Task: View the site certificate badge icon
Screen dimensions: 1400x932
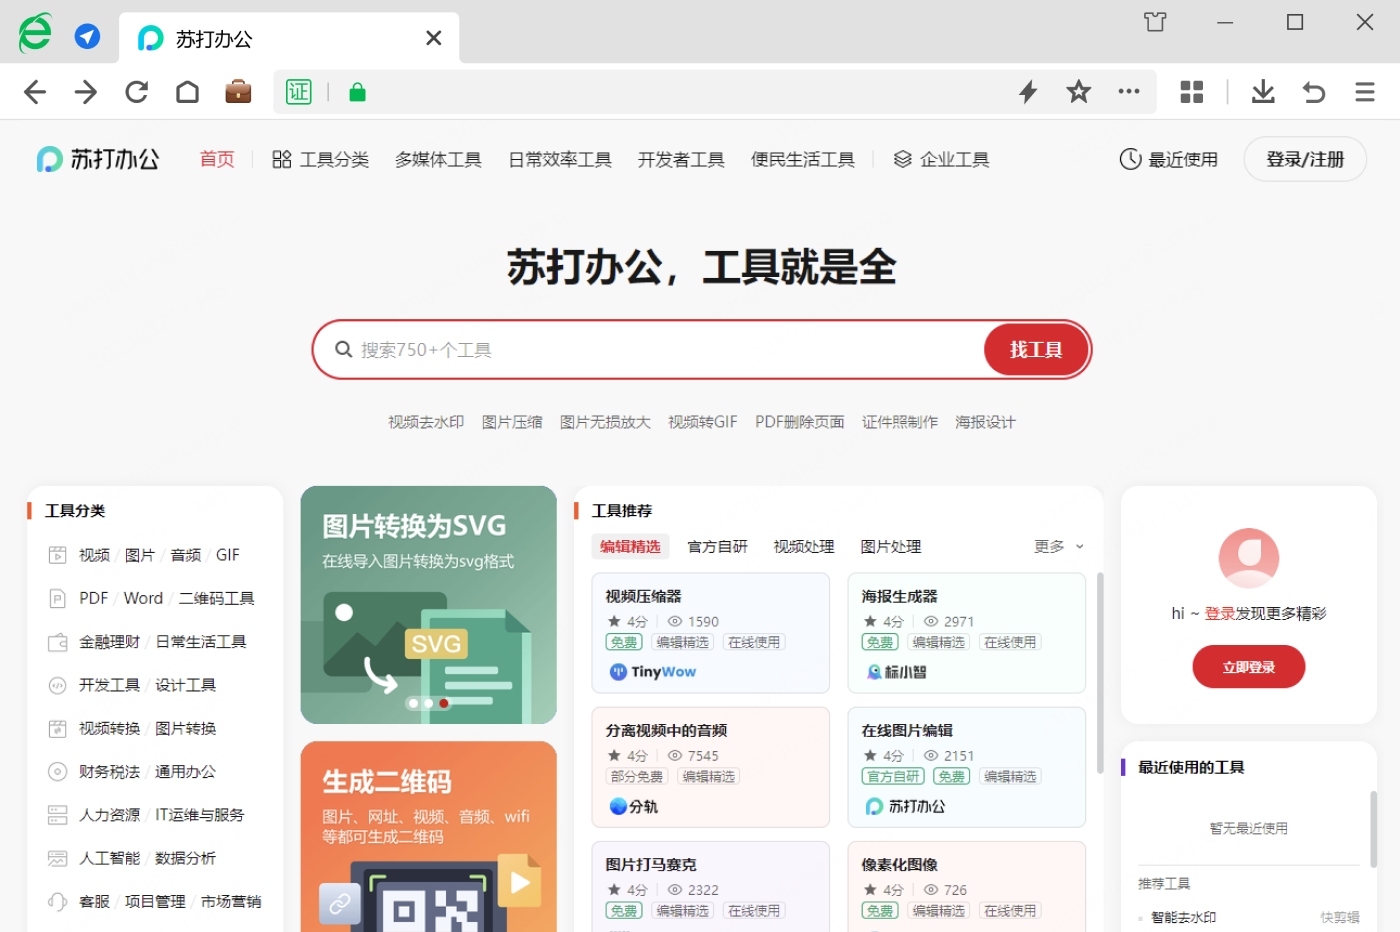Action: [299, 92]
